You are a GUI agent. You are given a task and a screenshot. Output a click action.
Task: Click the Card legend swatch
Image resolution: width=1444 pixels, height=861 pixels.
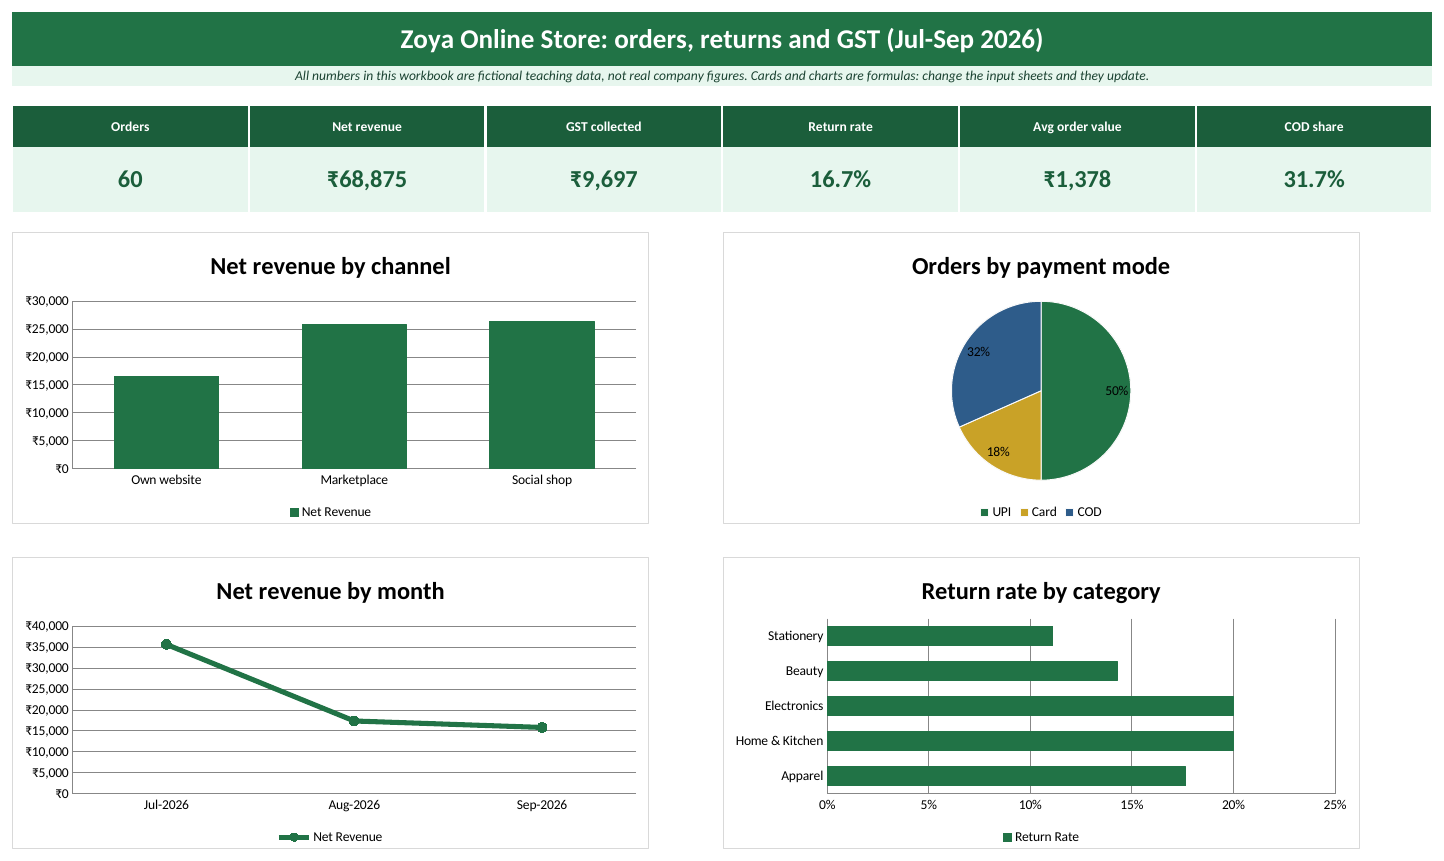pos(1024,512)
